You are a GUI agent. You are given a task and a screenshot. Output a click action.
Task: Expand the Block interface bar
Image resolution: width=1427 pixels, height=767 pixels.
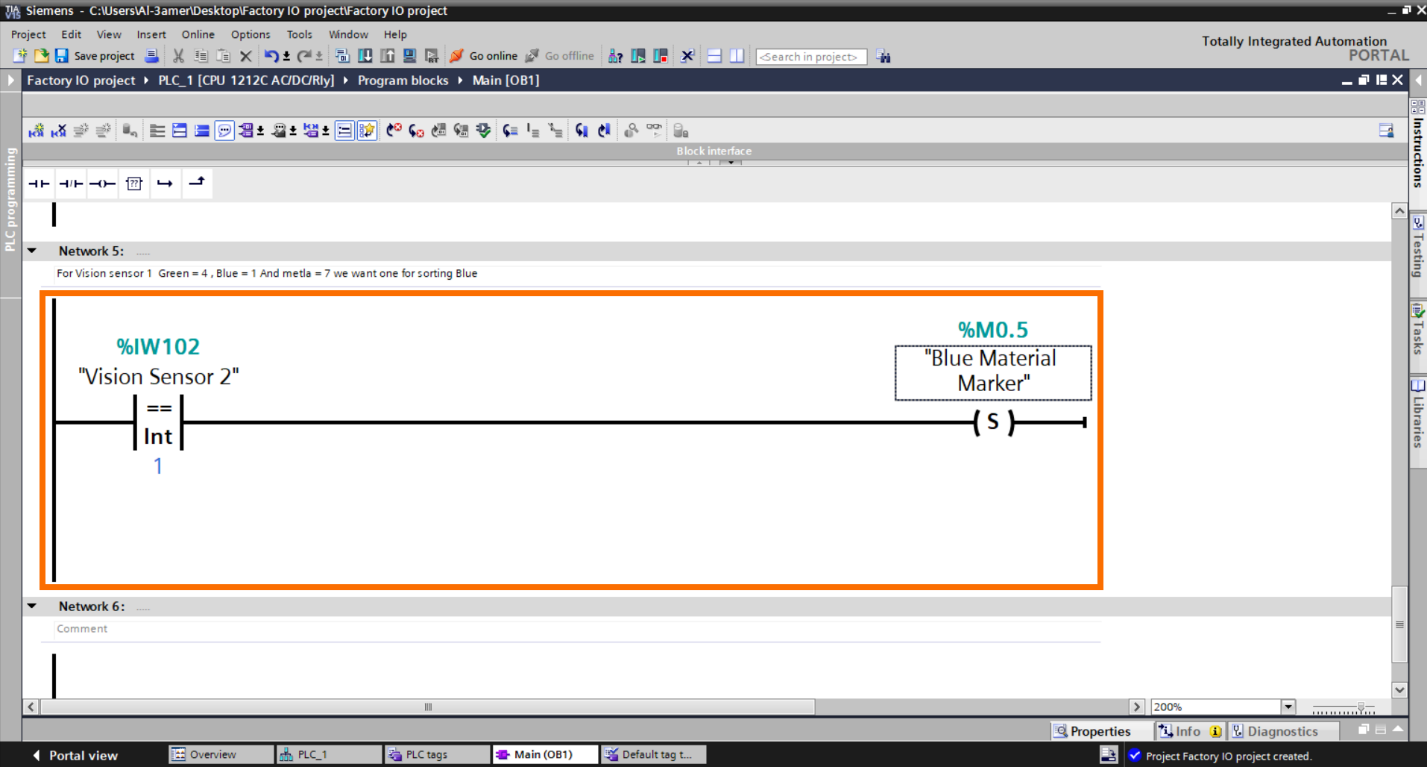click(714, 151)
